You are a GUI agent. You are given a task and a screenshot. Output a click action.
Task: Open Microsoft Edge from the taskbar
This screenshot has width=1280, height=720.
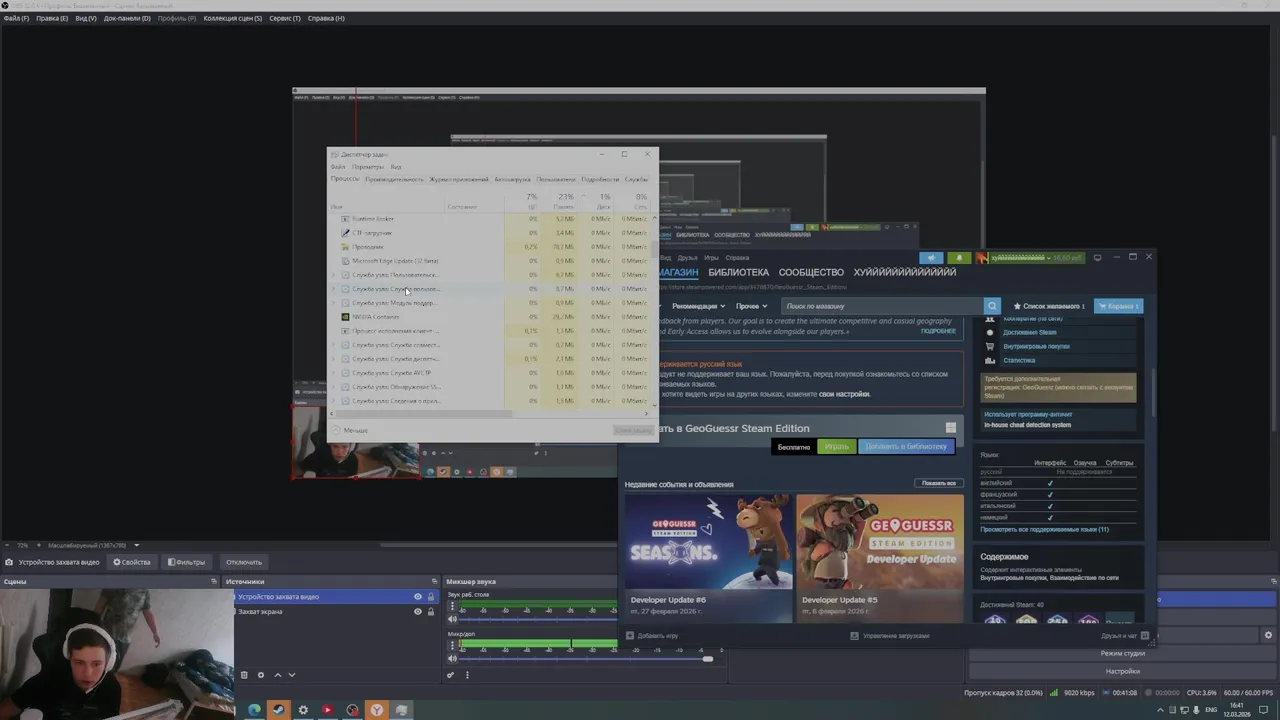[254, 710]
